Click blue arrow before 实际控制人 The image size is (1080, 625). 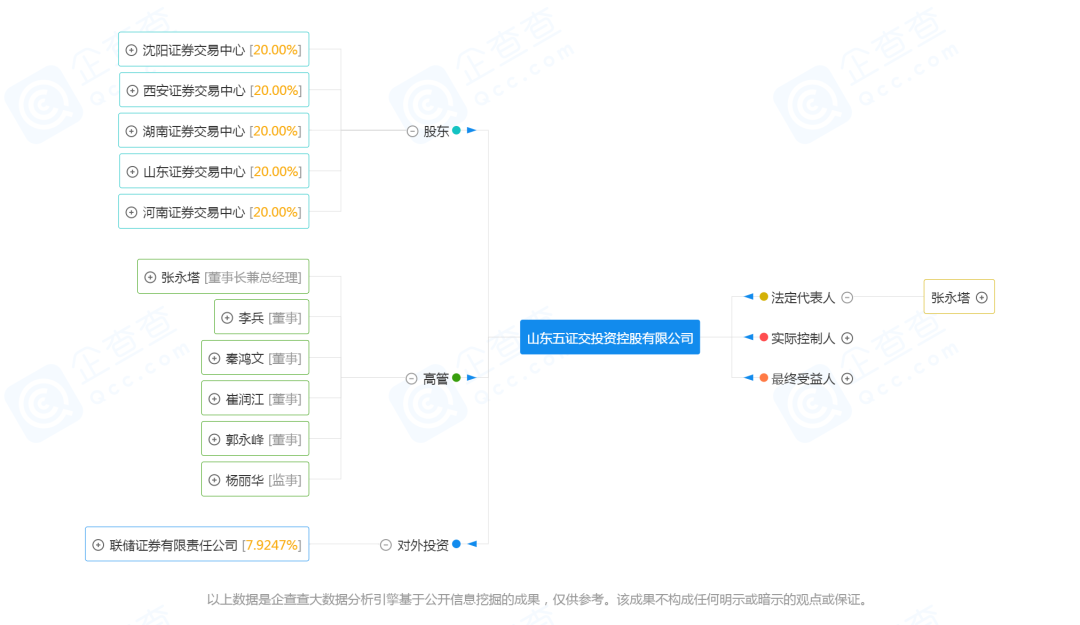click(749, 338)
